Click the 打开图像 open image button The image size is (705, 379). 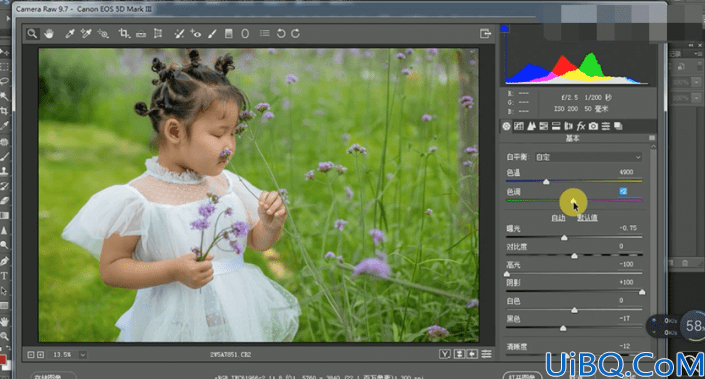(x=522, y=376)
